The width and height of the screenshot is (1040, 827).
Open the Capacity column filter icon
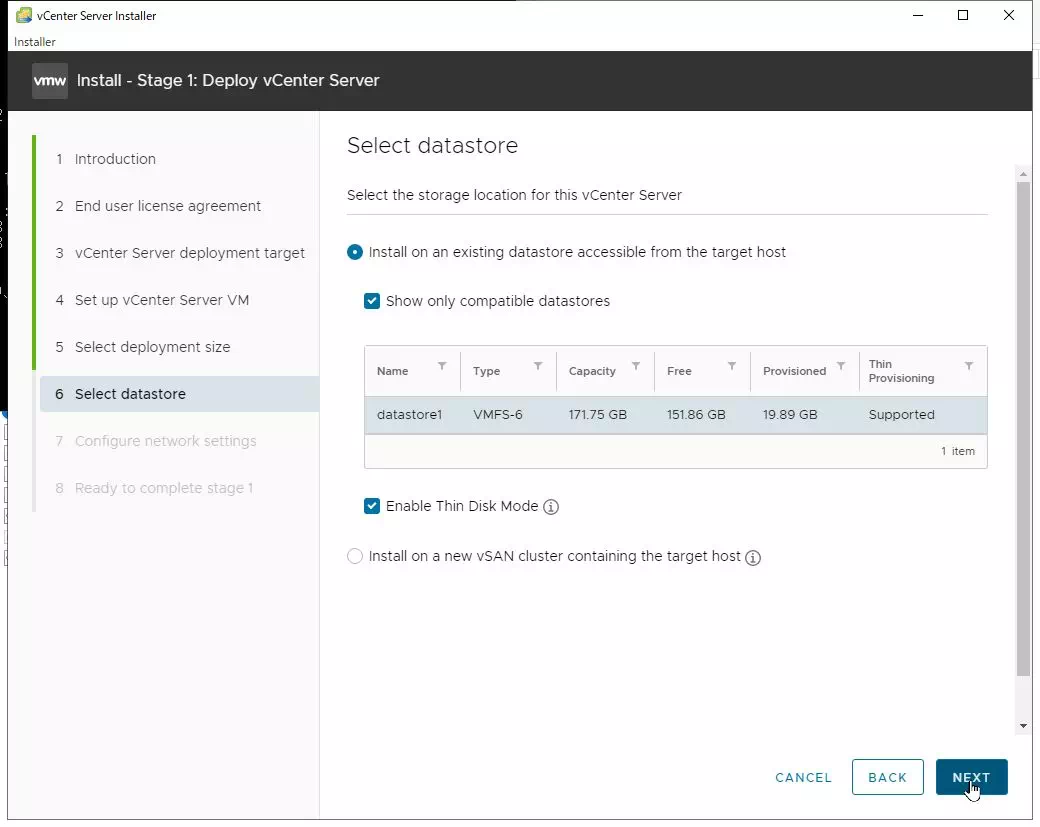click(x=635, y=366)
